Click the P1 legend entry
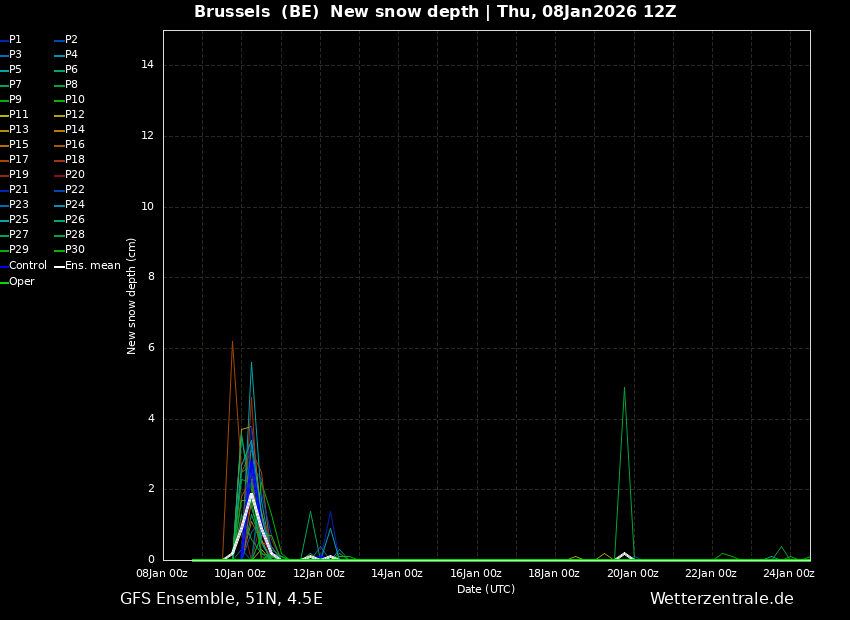850x620 pixels. tap(11, 40)
